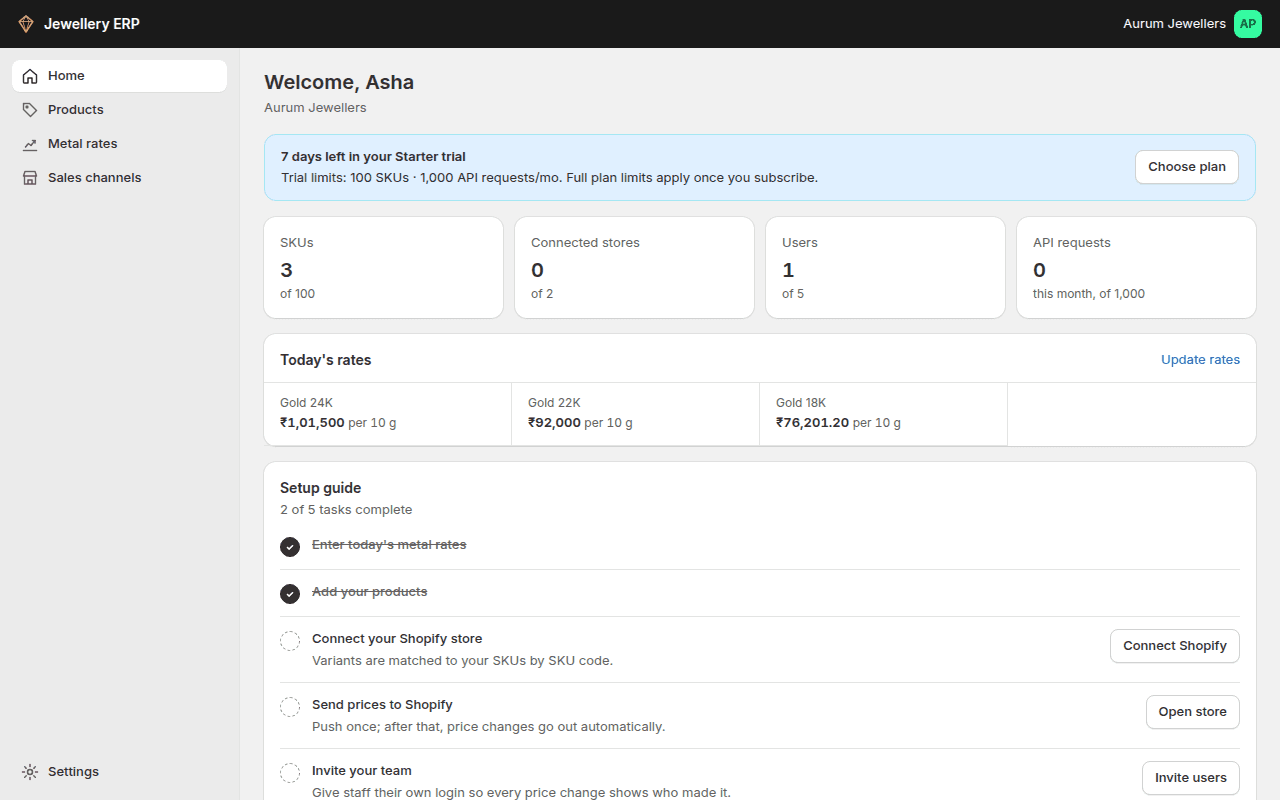Screen dimensions: 1280x800
Task: Click 'Variants are matched to your SKUs' text
Action: [x=462, y=661]
